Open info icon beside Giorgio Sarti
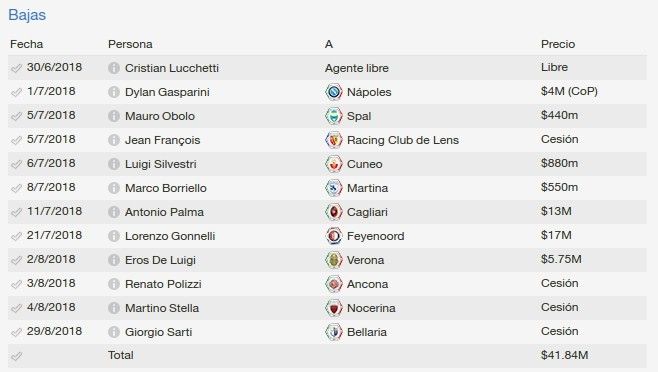This screenshot has width=658, height=372. pos(114,332)
